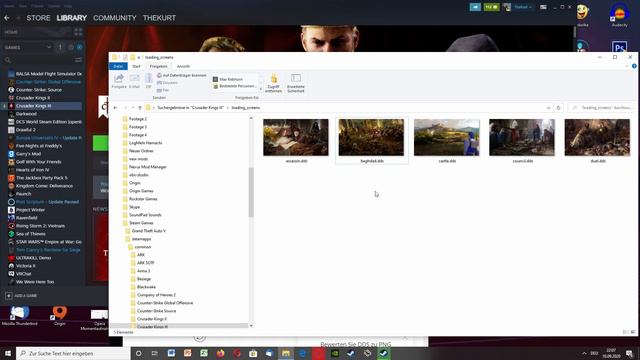This screenshot has height=360, width=640.
Task: Open the LIBRARY section in Steam
Action: 71,18
